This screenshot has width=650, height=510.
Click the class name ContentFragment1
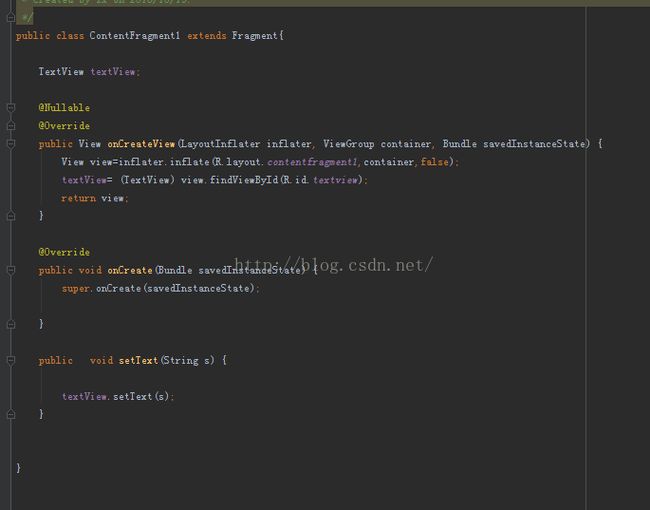(x=135, y=36)
